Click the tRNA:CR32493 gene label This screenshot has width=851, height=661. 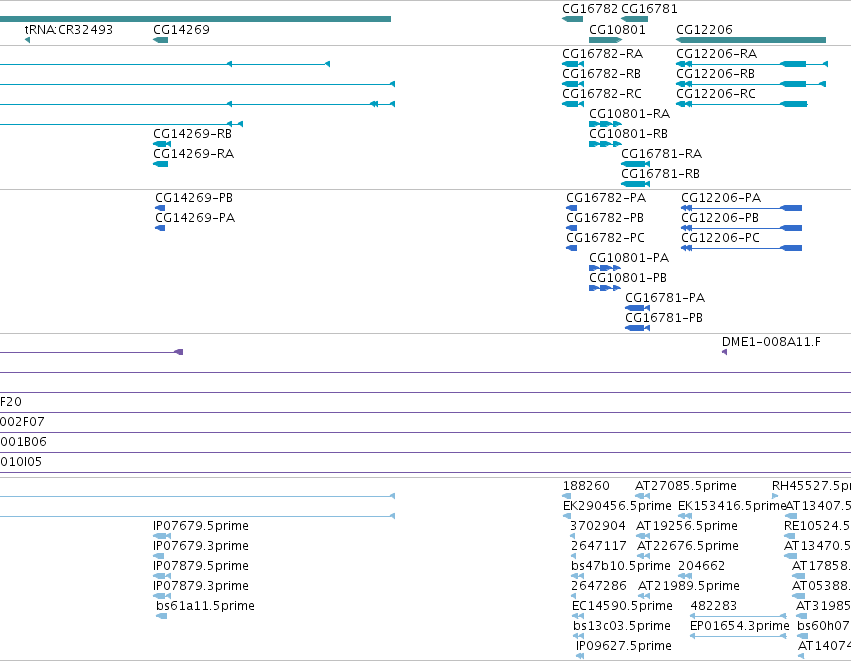(x=69, y=30)
